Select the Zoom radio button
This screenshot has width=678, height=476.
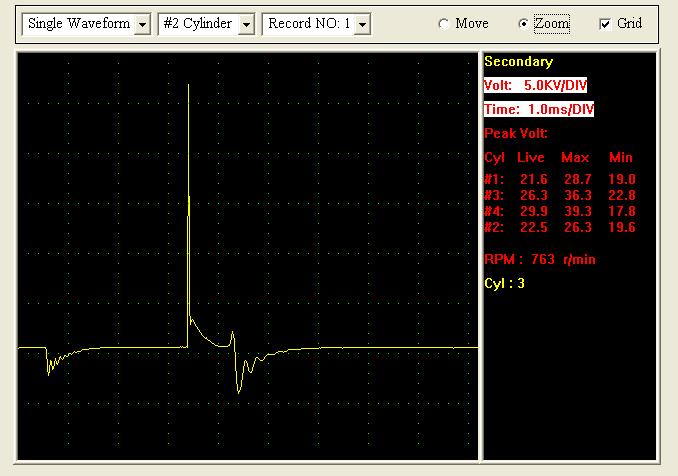523,24
